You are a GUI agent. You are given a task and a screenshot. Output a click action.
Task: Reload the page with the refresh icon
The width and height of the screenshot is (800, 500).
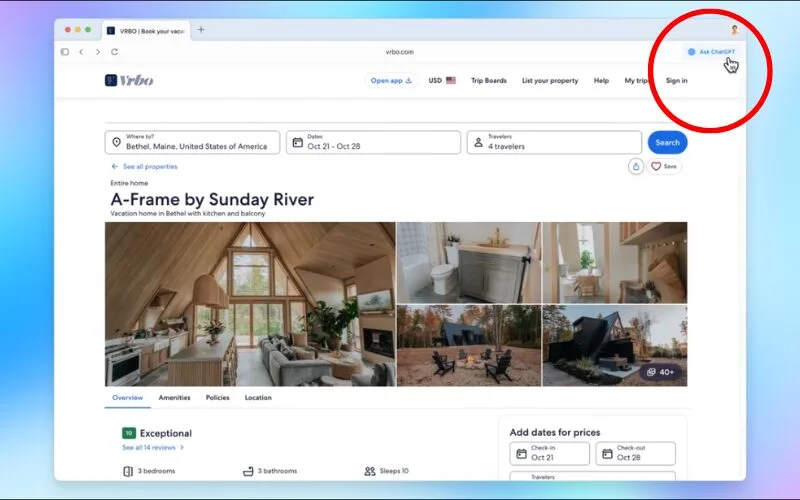(x=112, y=52)
